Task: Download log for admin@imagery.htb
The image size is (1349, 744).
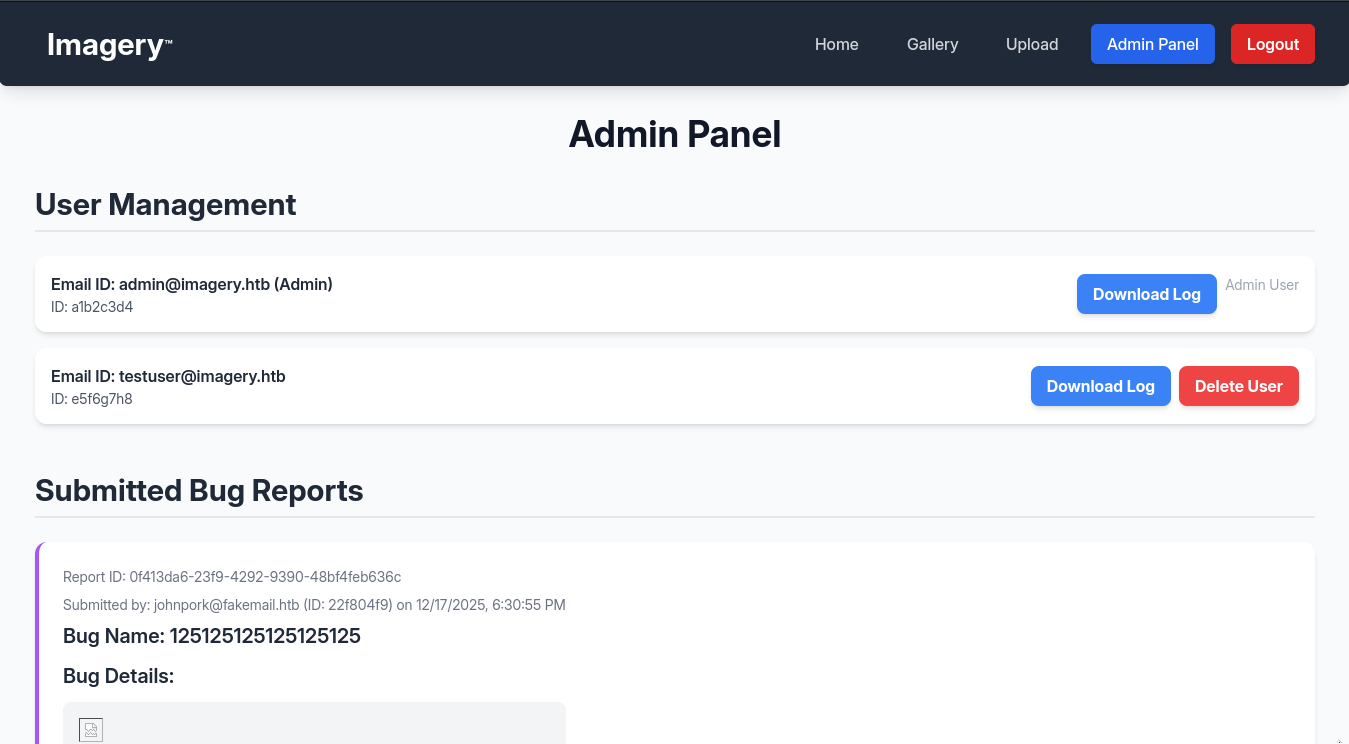Action: tap(1146, 294)
